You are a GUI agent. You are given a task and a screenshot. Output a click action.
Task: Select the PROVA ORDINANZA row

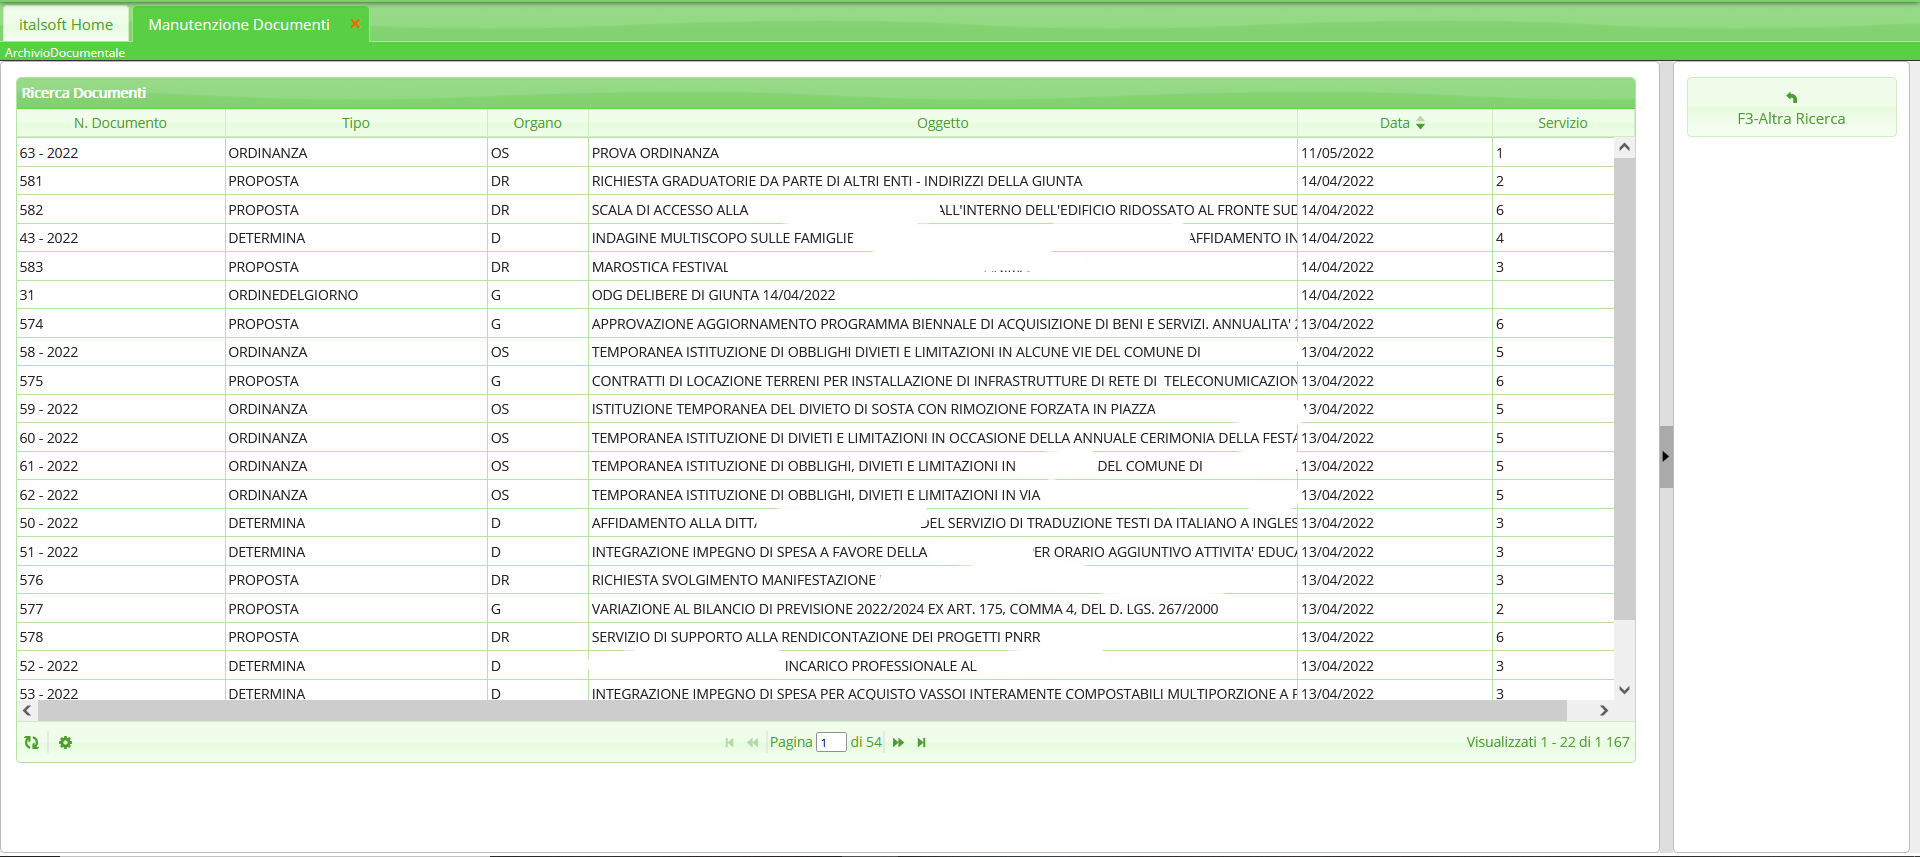click(655, 153)
